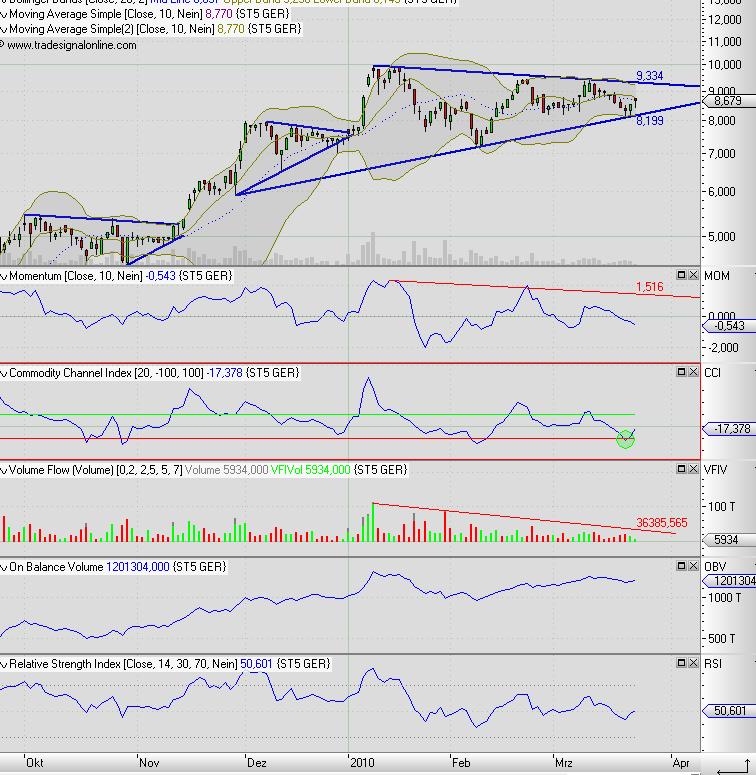The width and height of the screenshot is (756, 775).
Task: Click the 10,000 price axis label
Action: coord(724,65)
